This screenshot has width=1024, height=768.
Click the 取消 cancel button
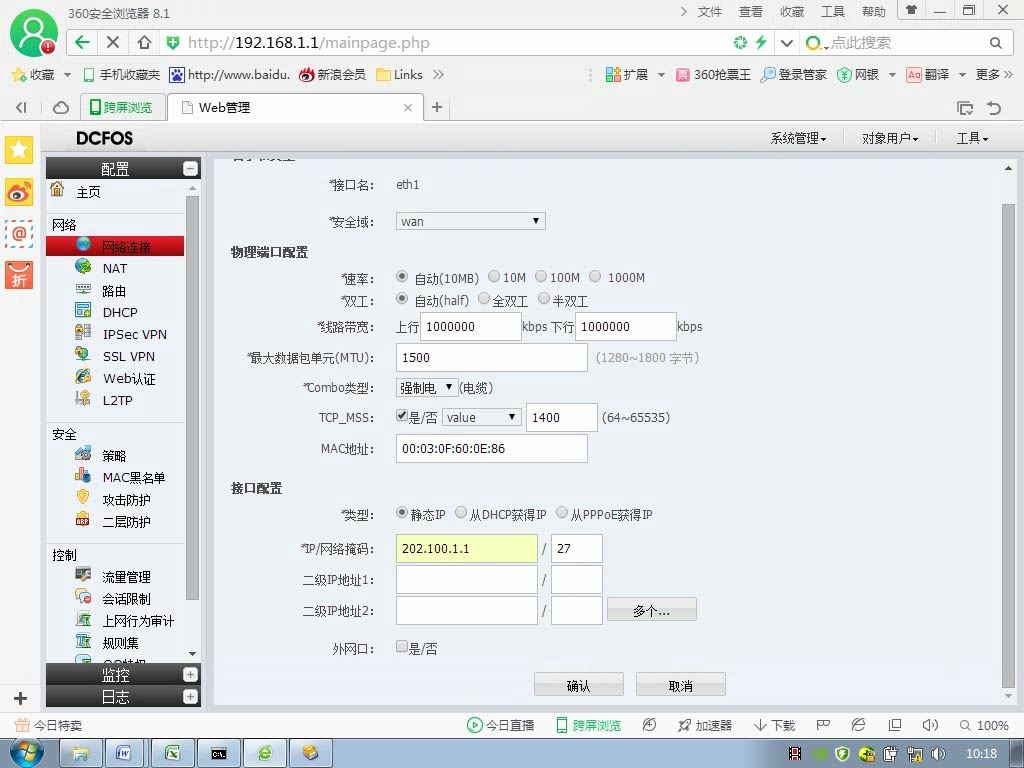point(680,685)
